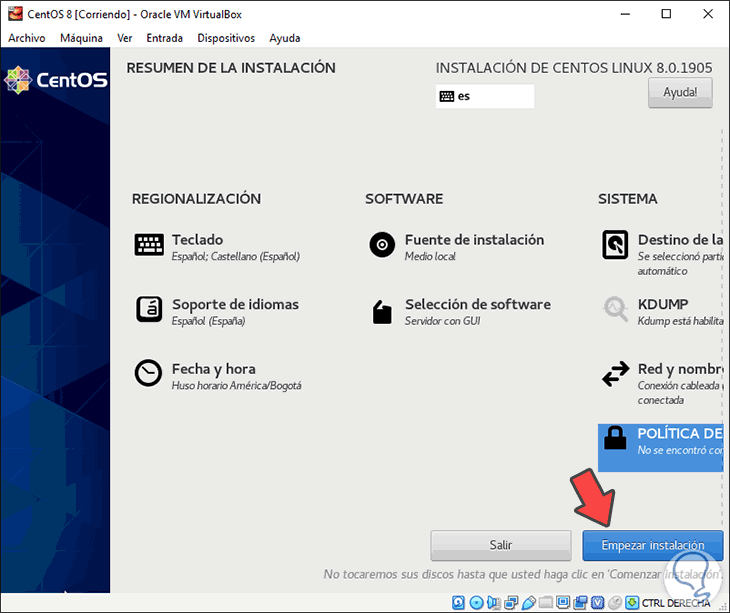Click the display status icon
This screenshot has height=613, width=730.
[x=563, y=602]
